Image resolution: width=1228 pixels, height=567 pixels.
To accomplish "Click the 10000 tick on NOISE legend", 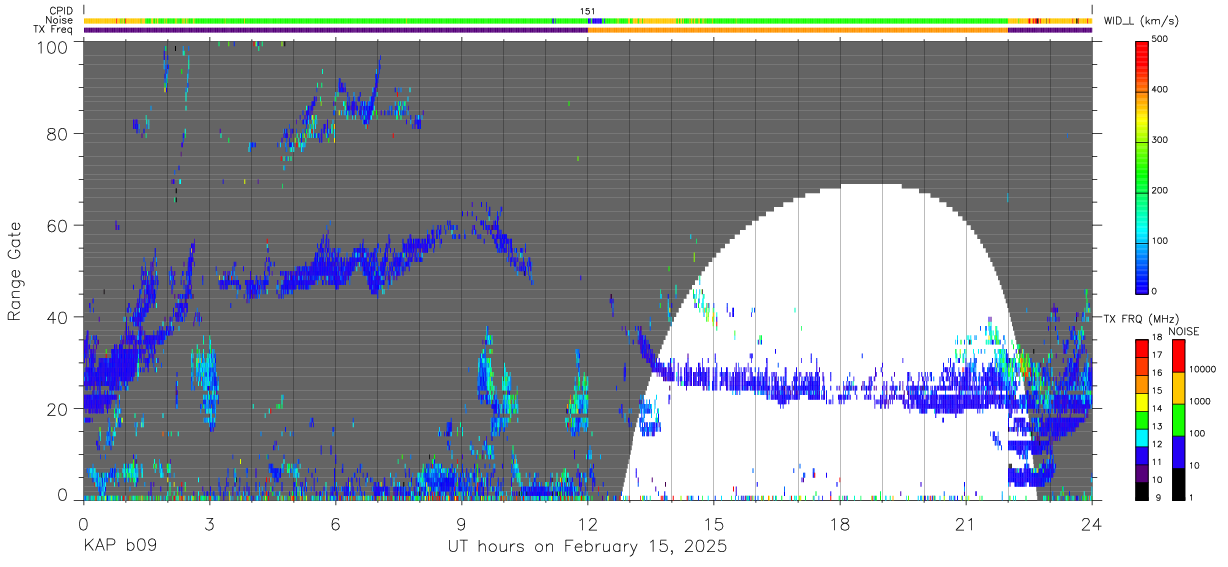I will (1203, 370).
